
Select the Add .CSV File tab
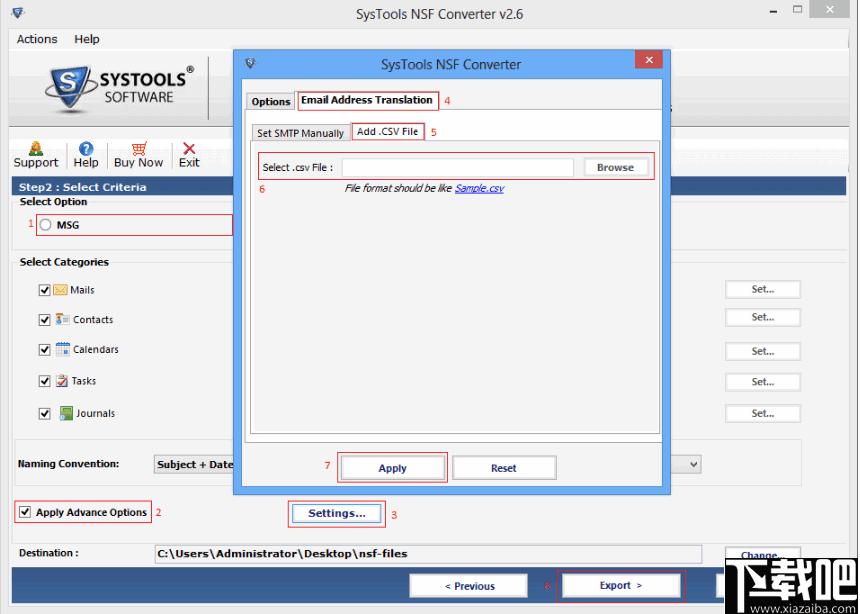[x=388, y=132]
